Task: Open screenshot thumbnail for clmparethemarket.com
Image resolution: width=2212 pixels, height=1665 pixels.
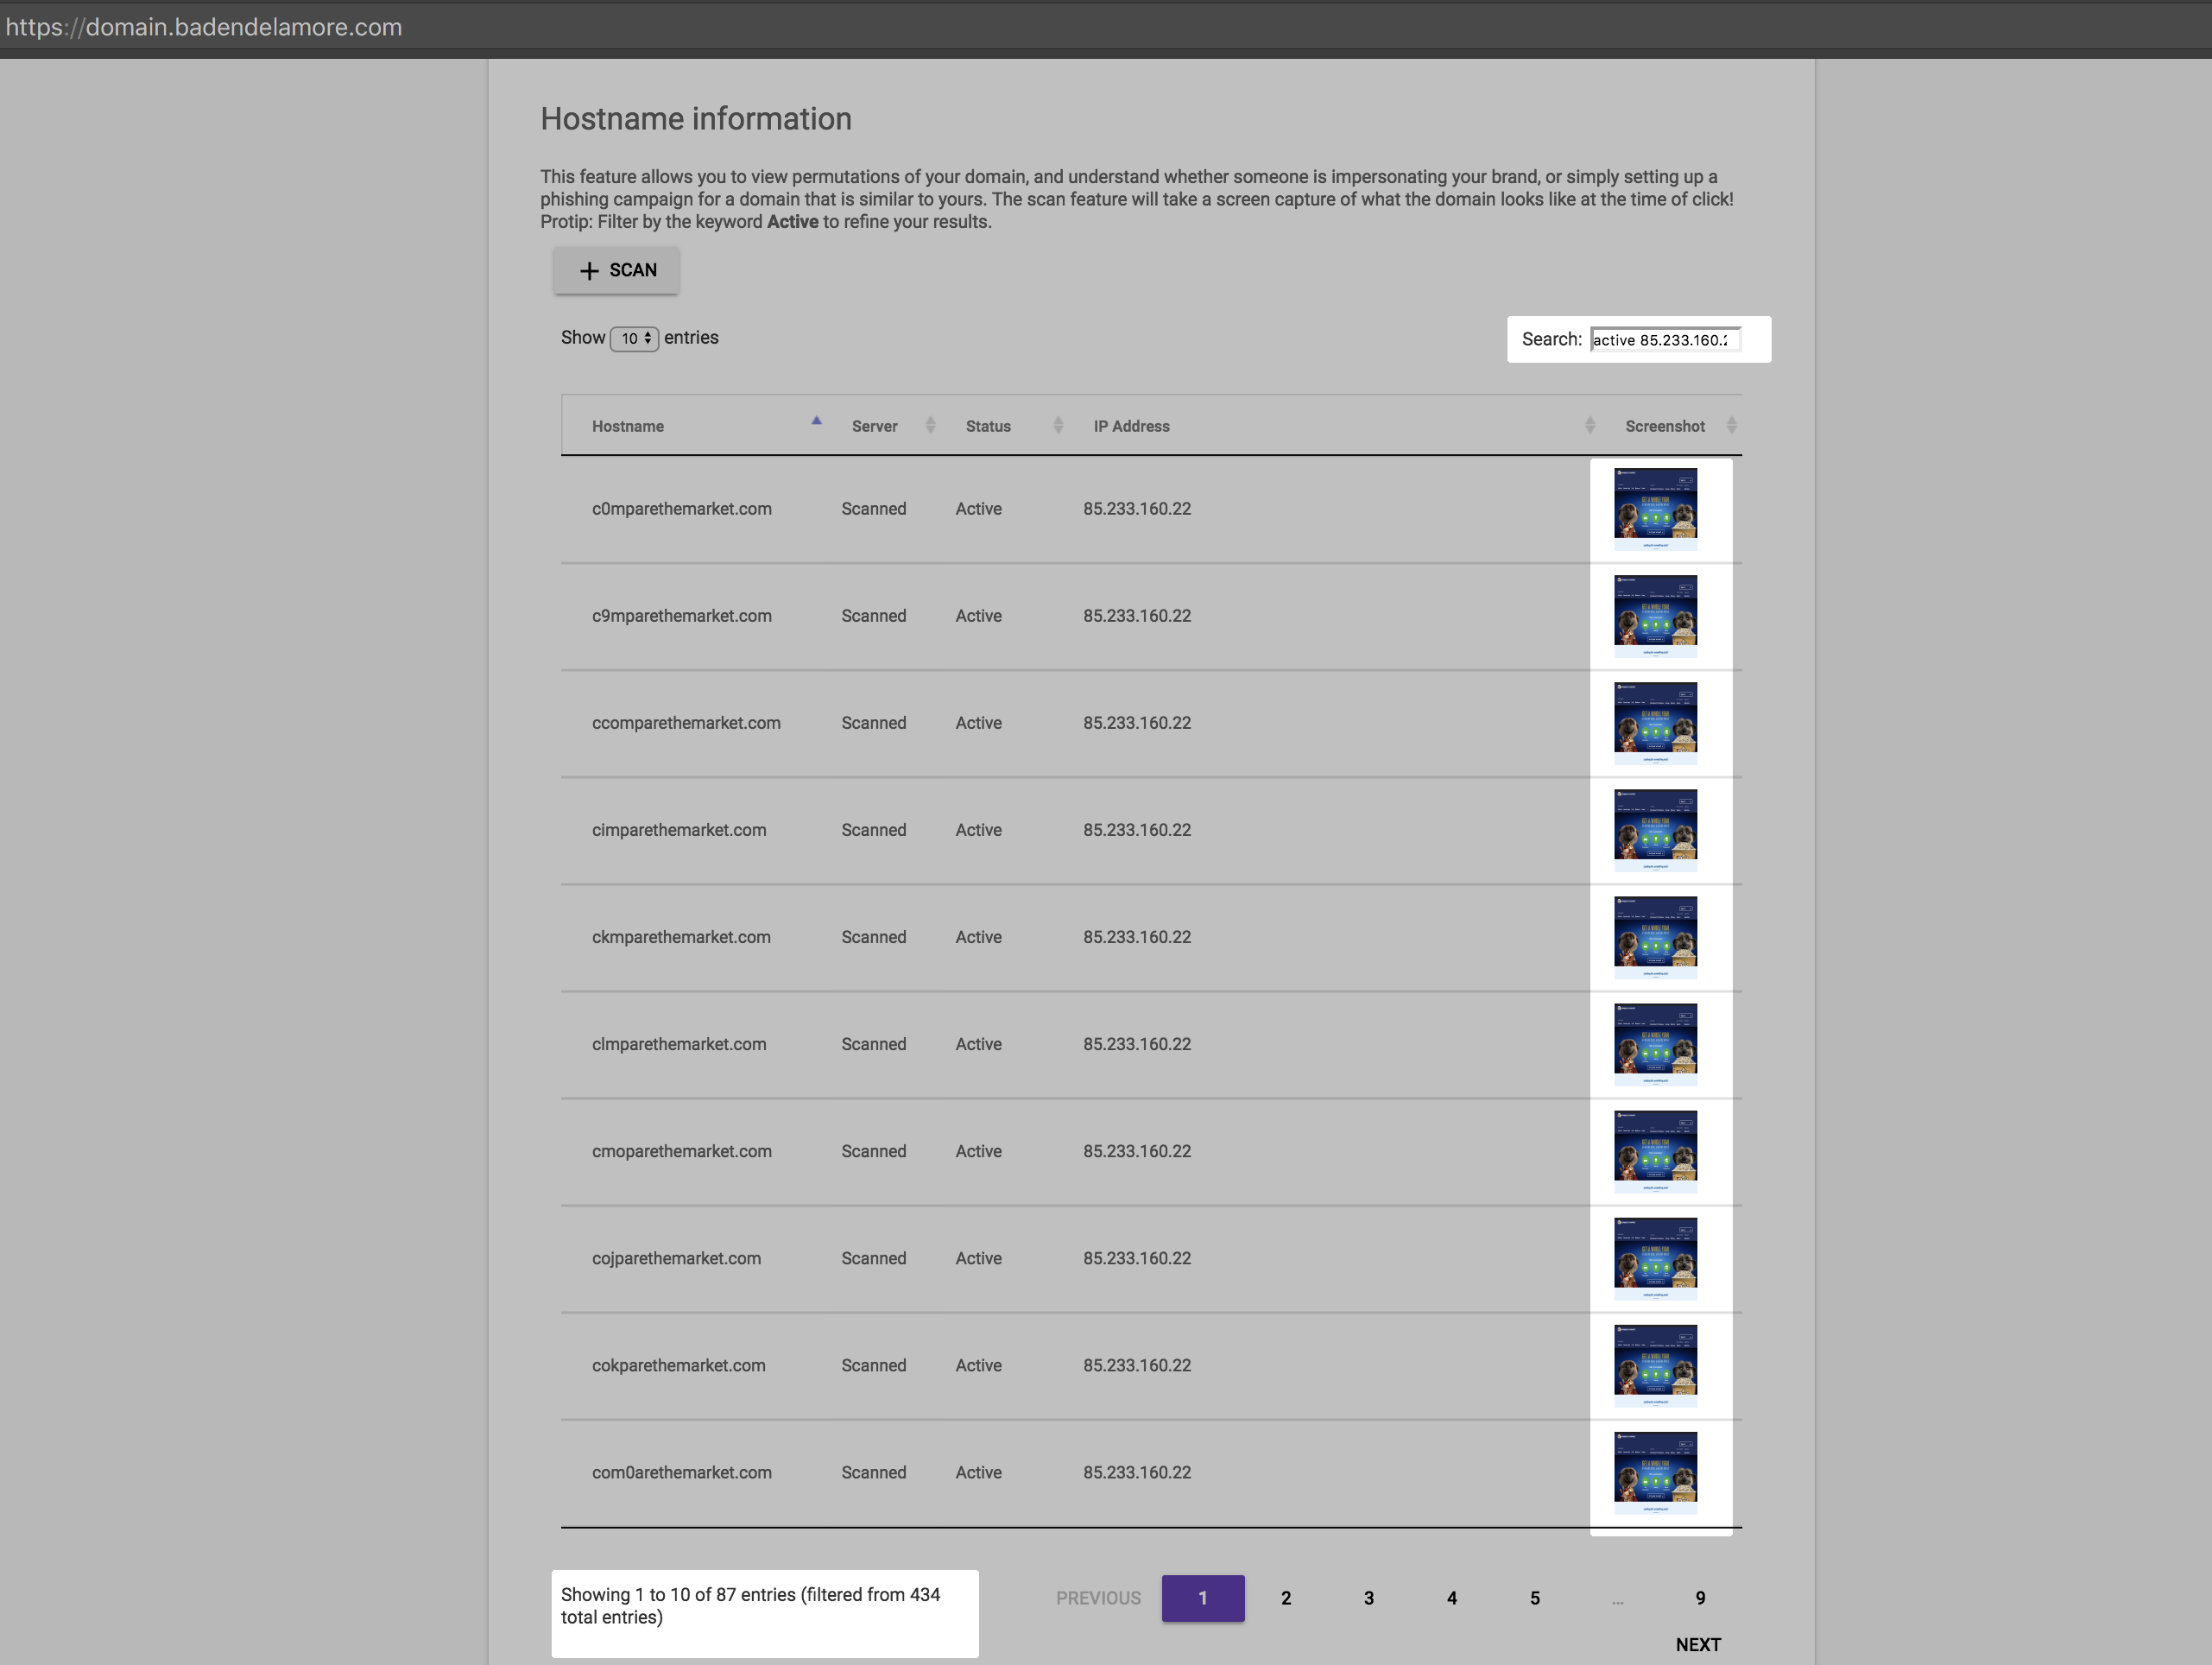Action: click(1655, 1044)
